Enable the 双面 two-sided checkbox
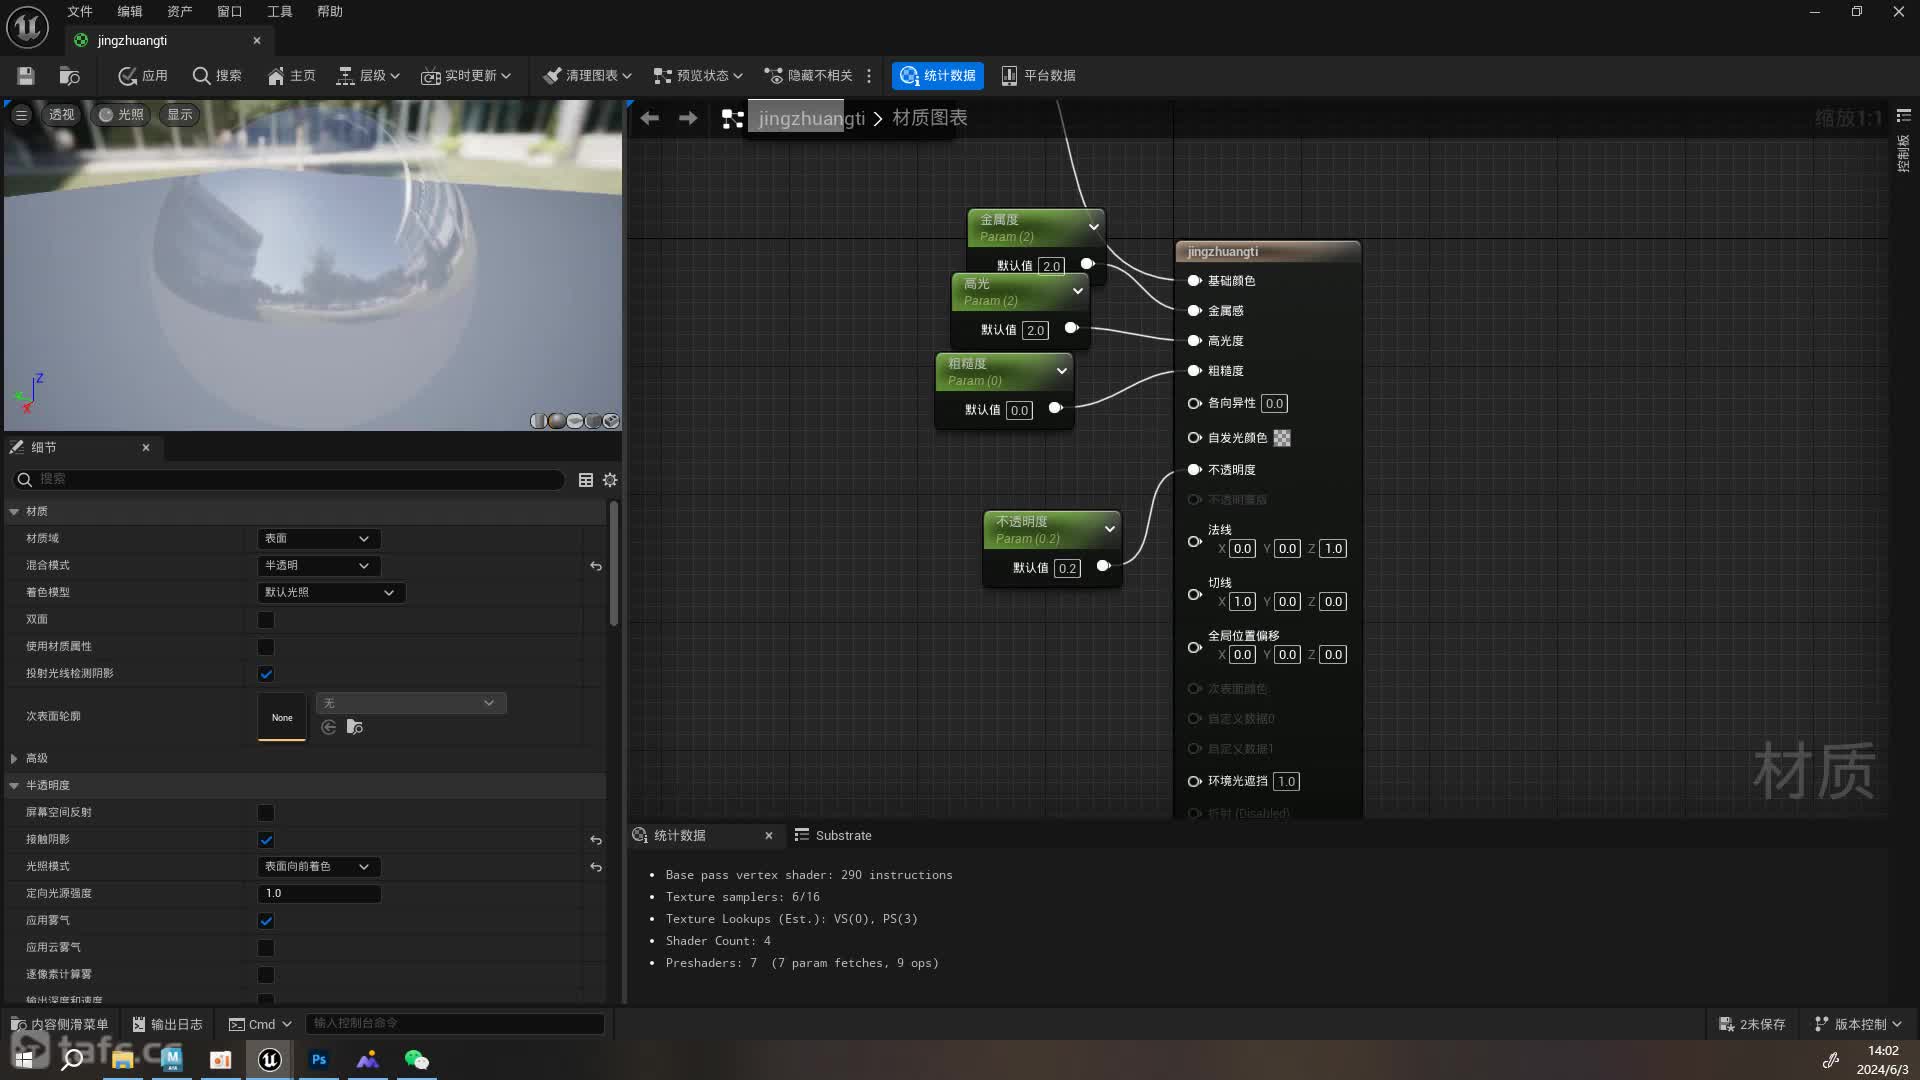 (x=266, y=620)
